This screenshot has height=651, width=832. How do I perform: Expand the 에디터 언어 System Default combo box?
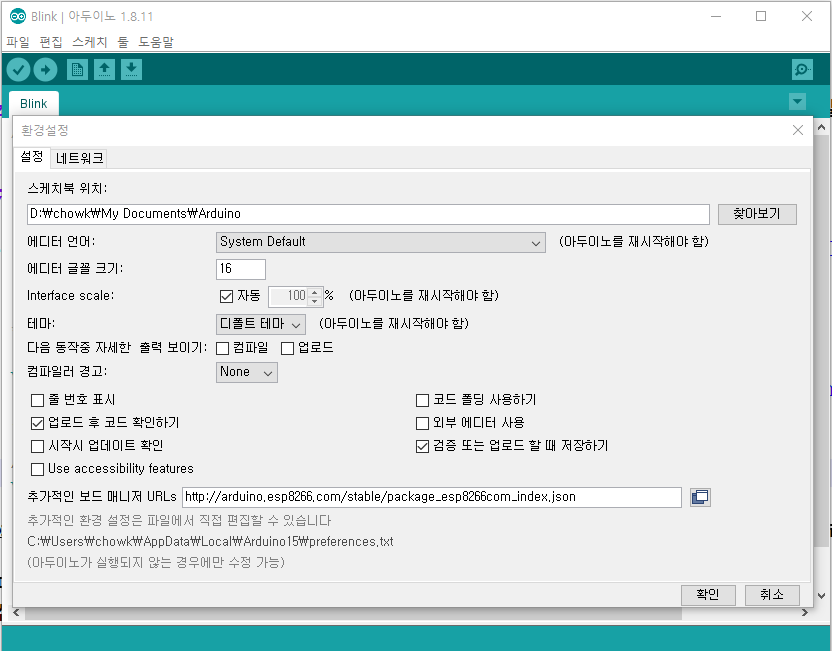point(380,242)
